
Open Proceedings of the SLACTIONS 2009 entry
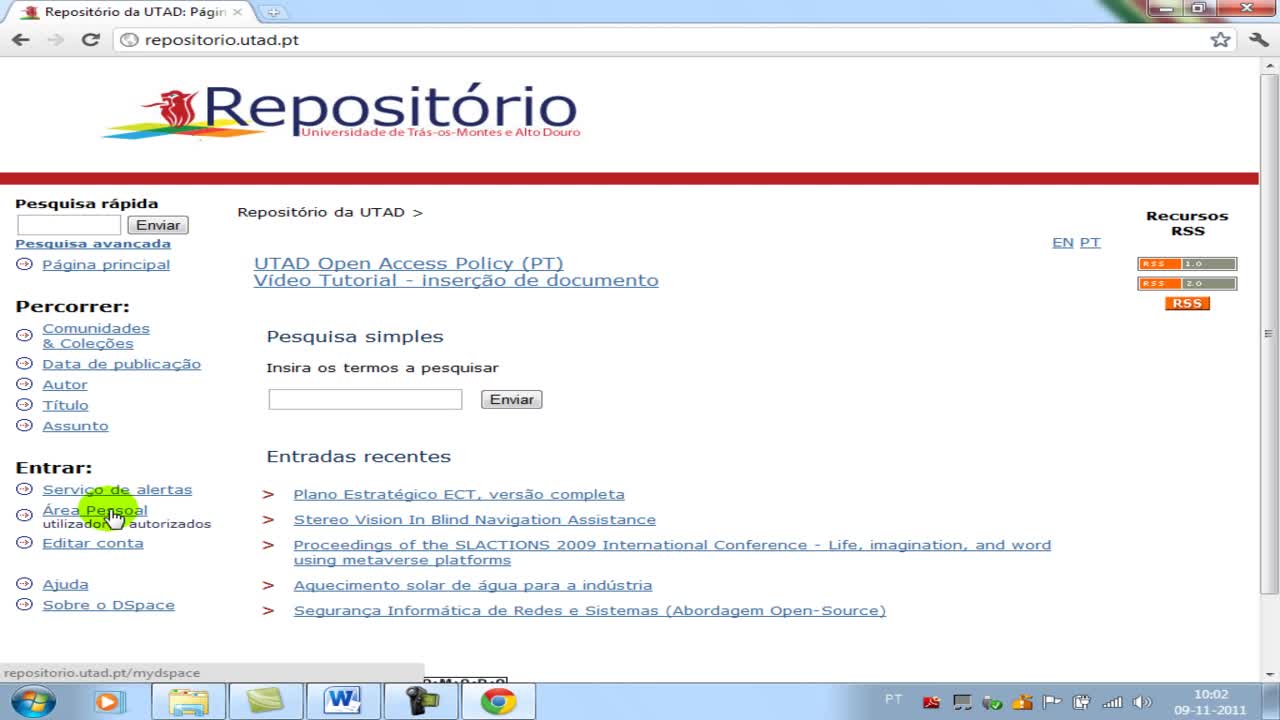pos(672,552)
